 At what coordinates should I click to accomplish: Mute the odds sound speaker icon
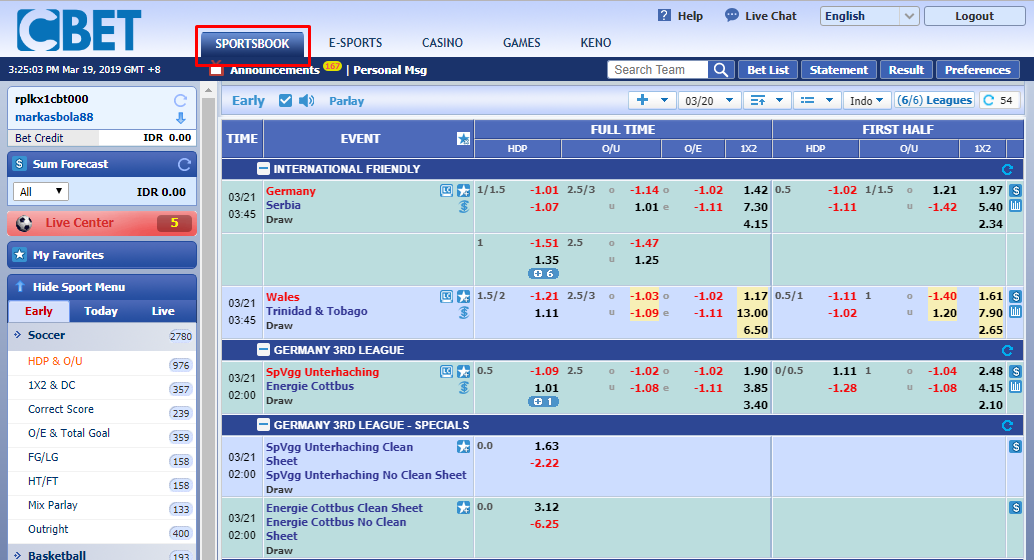307,100
